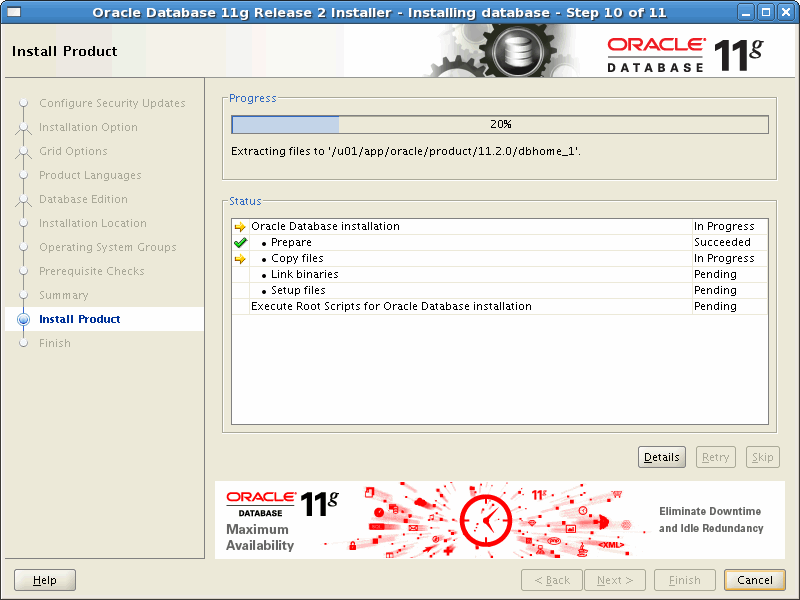Image resolution: width=800 pixels, height=600 pixels.
Task: Click the Install Product page heading
Action: [65, 51]
